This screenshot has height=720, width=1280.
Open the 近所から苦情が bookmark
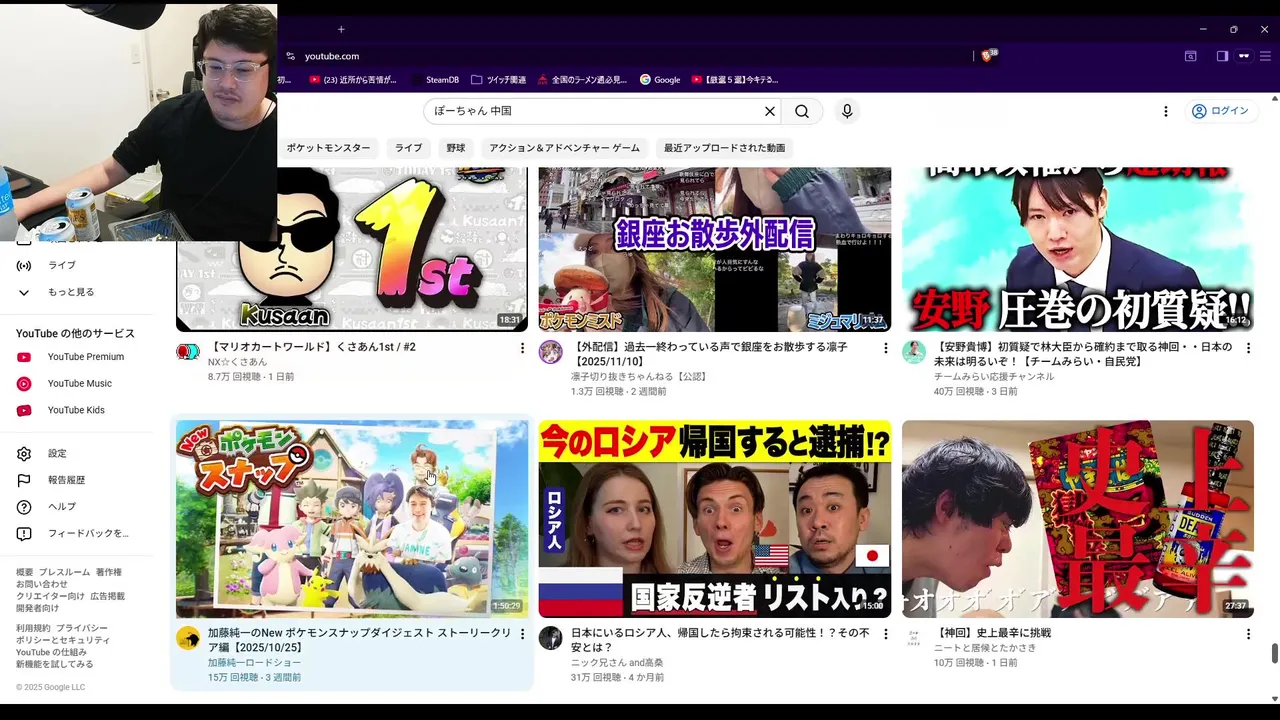(353, 80)
